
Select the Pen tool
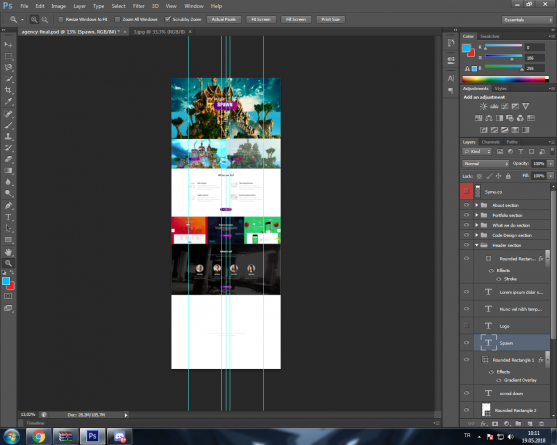point(8,206)
